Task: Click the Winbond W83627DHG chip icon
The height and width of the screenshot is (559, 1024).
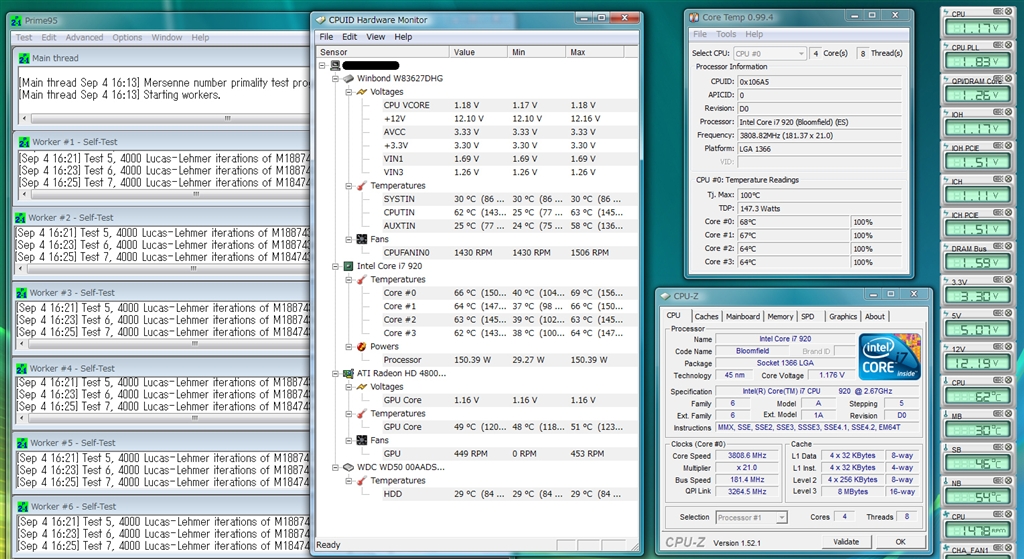Action: tap(349, 78)
